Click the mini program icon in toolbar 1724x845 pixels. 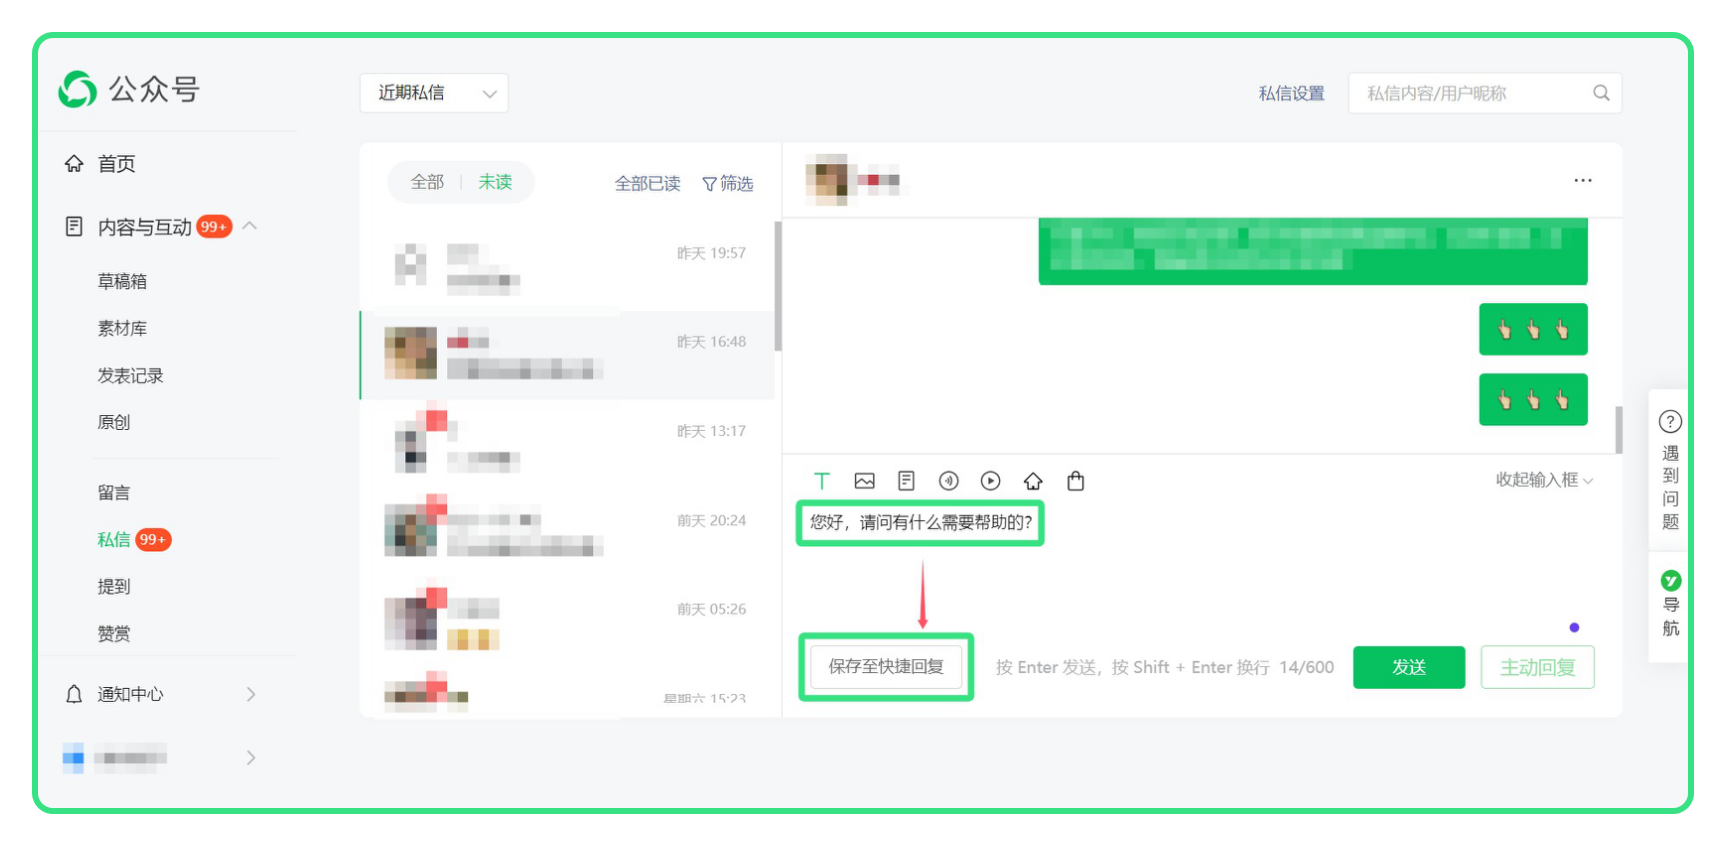point(1033,481)
